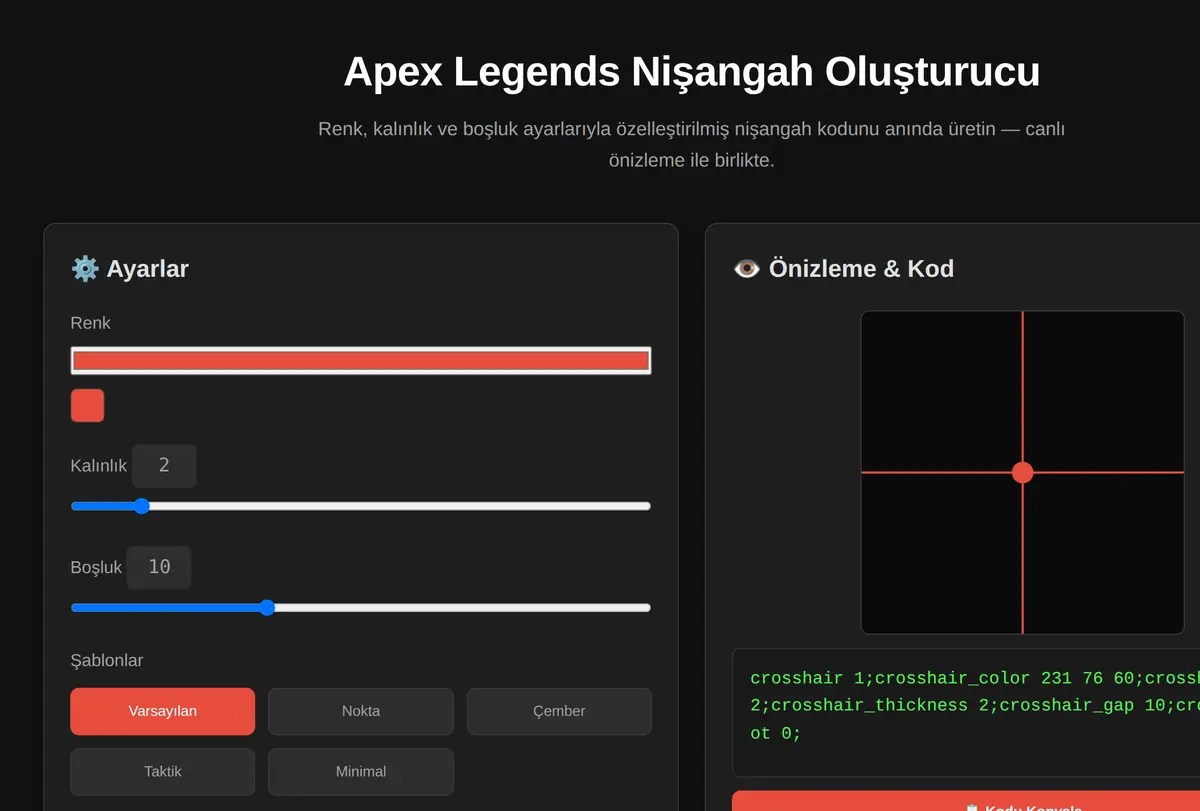Image resolution: width=1200 pixels, height=811 pixels.
Task: Select the Taktik preset
Action: click(163, 771)
